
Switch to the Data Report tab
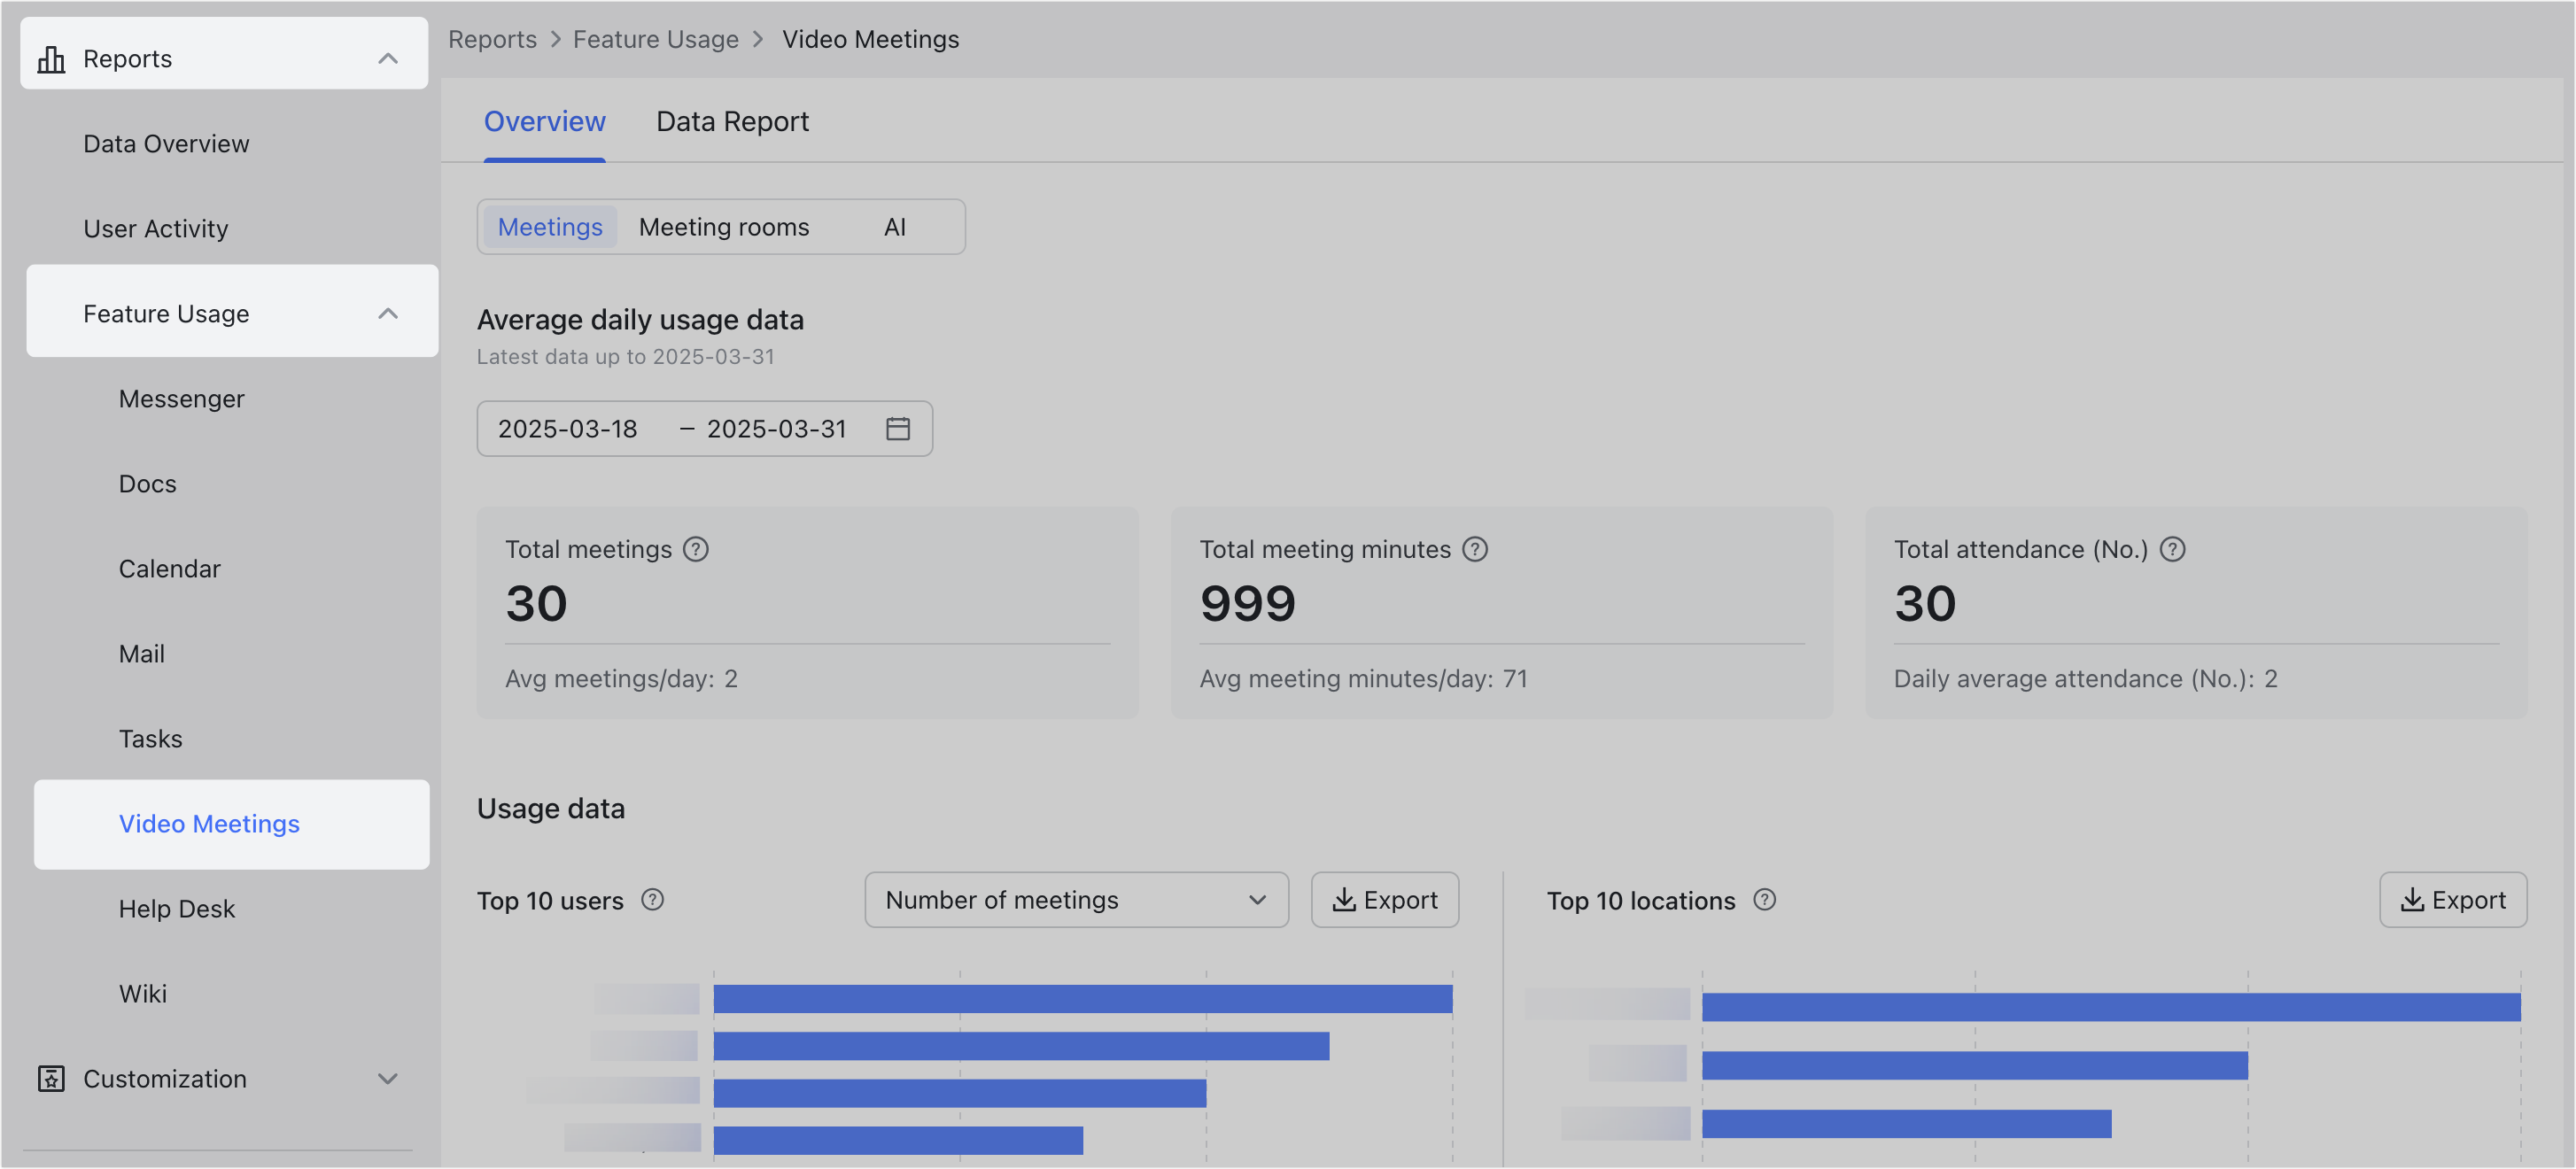pyautogui.click(x=733, y=122)
